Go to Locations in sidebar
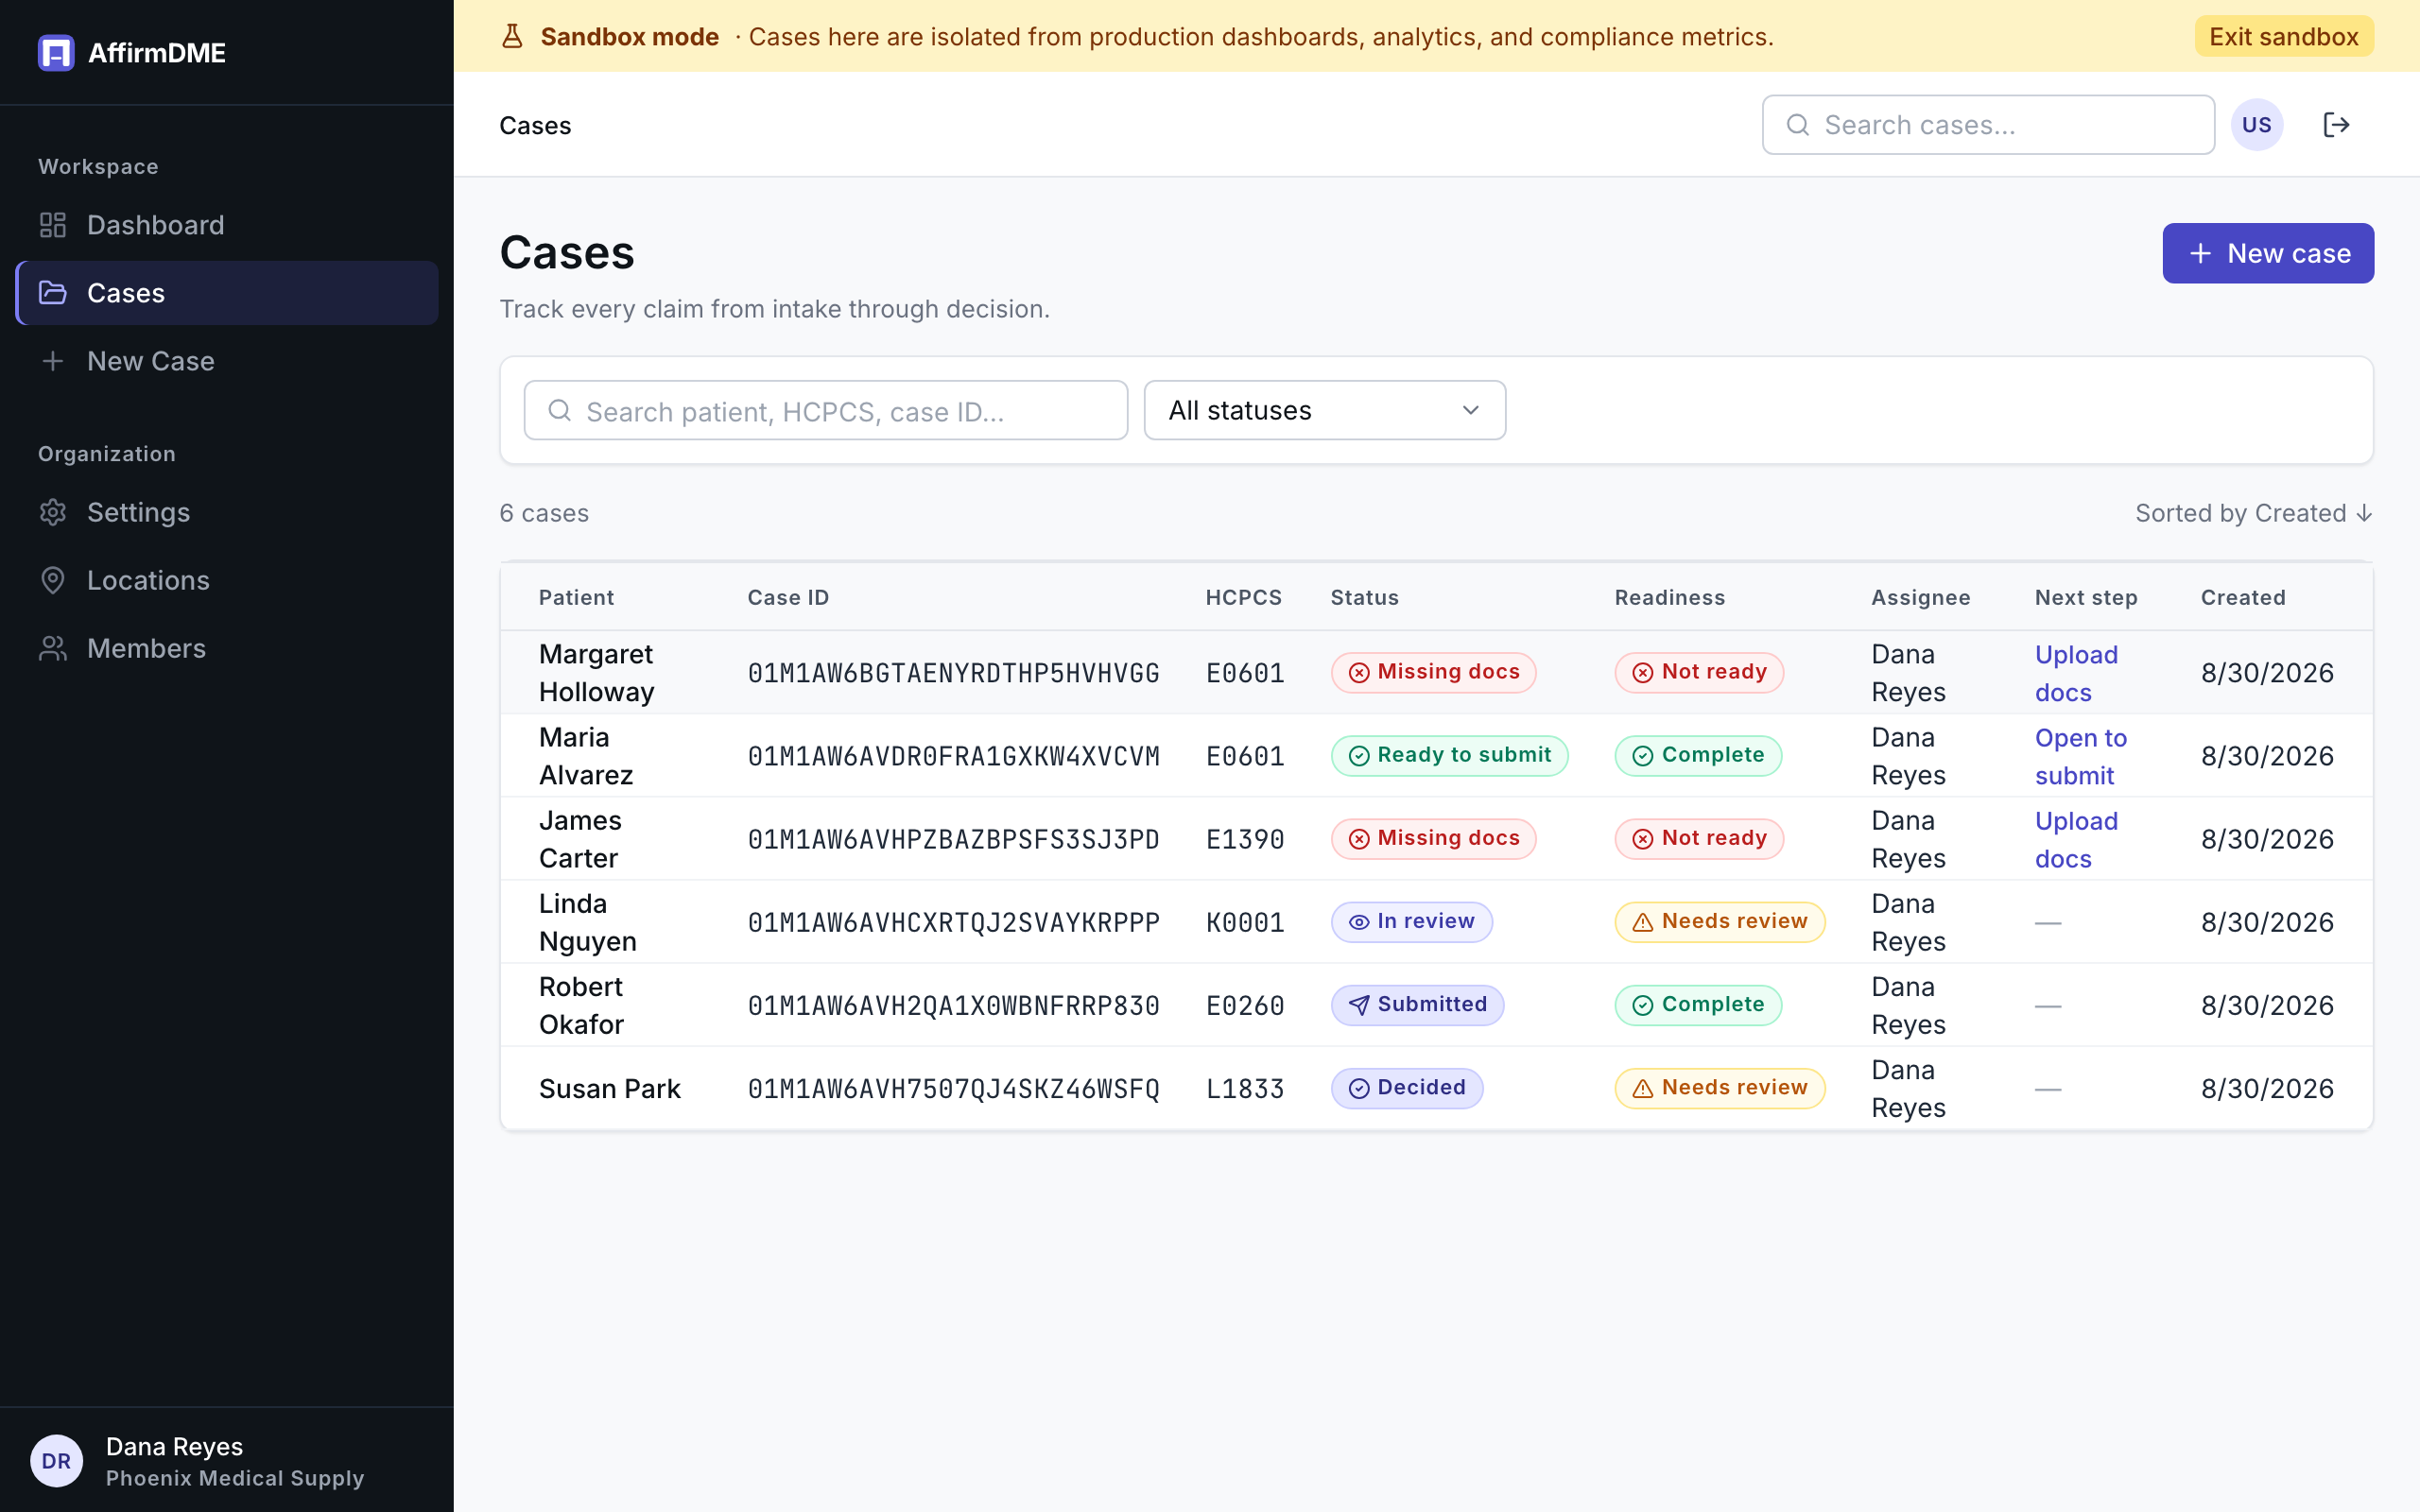The width and height of the screenshot is (2420, 1512). pos(227,580)
